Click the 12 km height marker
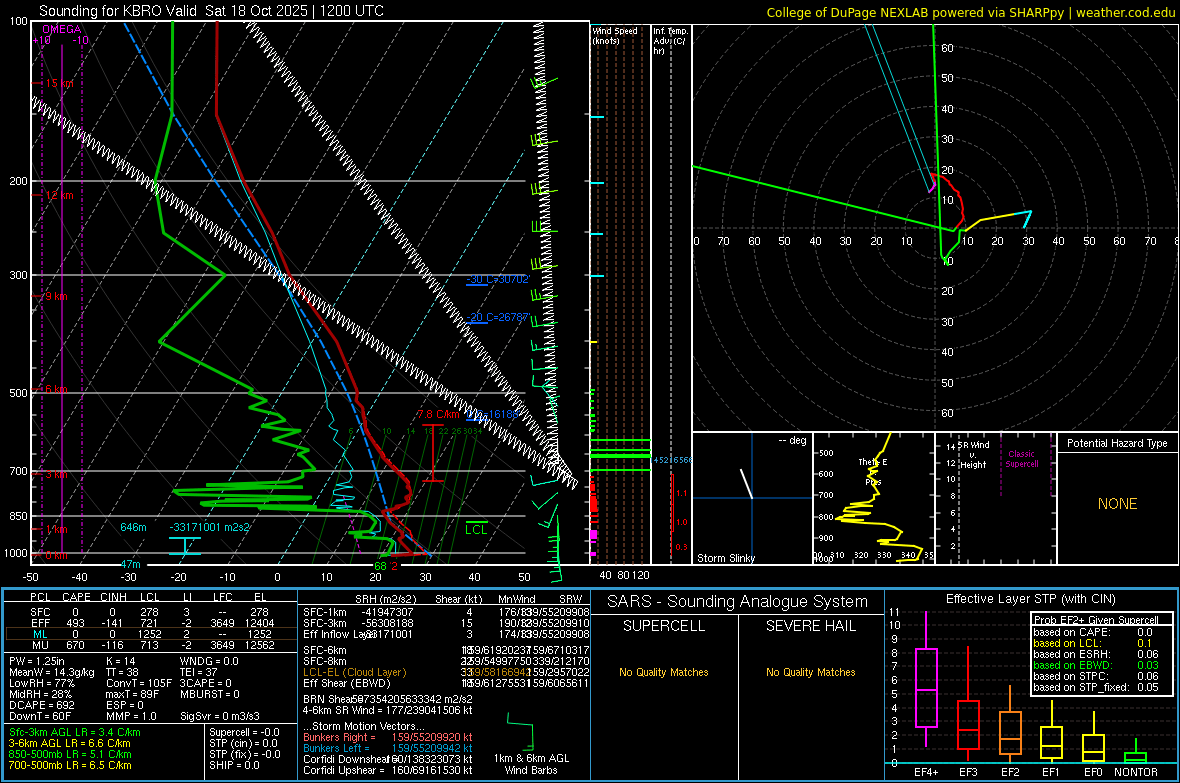This screenshot has height=783, width=1180. 59,196
